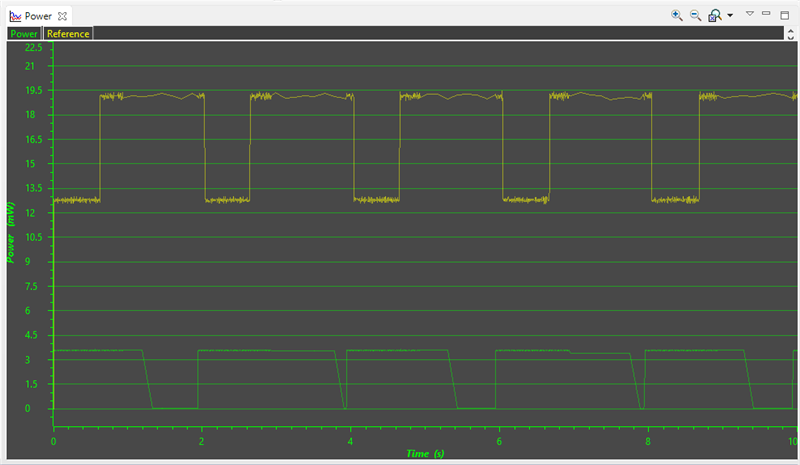Screen dimensions: 800x465
Task: Click the Time (s) axis title
Action: (x=425, y=453)
